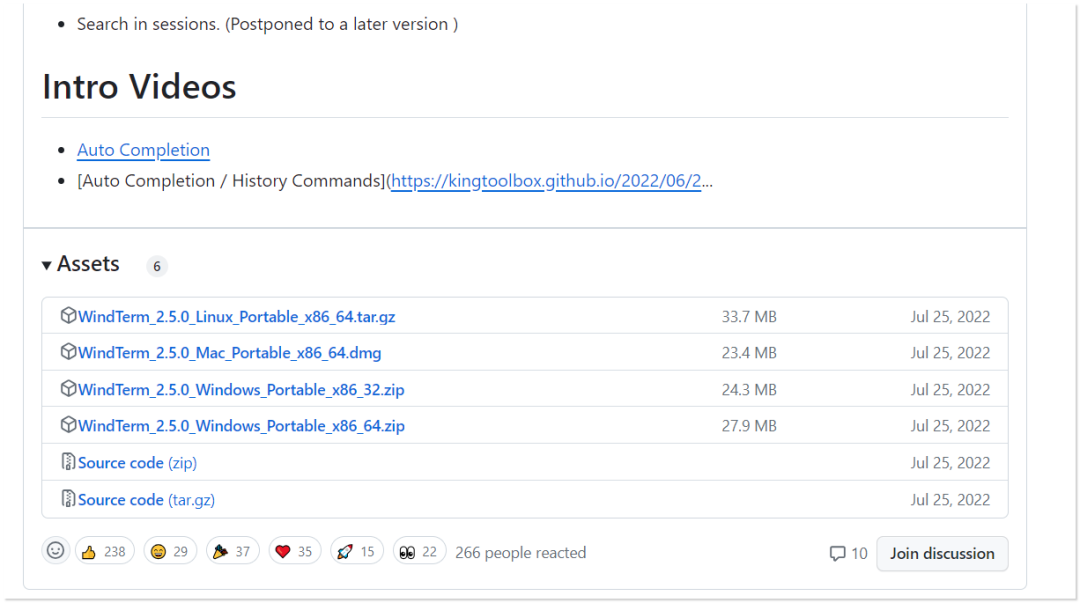This screenshot has width=1080, height=603.
Task: Click the Assets count badge showing 6
Action: click(156, 265)
